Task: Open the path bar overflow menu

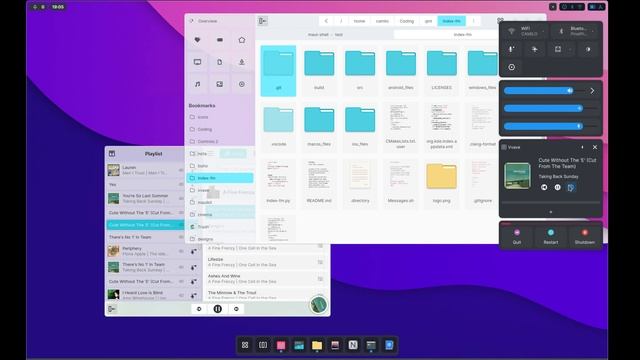Action: 473,21
